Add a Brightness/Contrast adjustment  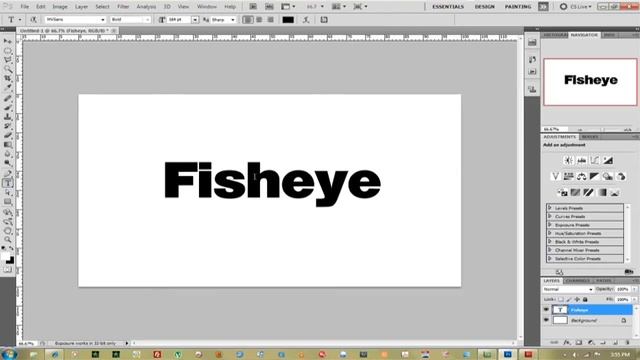pyautogui.click(x=568, y=160)
